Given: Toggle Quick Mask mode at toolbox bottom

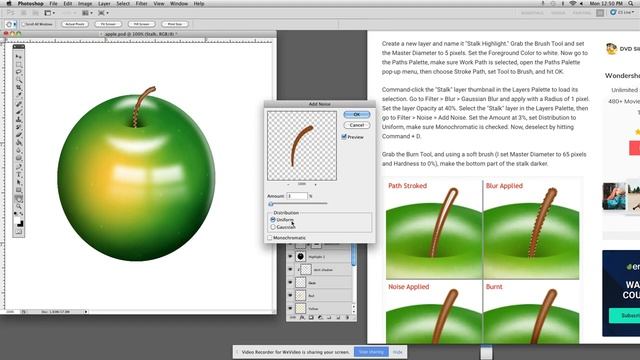Looking at the screenshot, I should pos(18,231).
